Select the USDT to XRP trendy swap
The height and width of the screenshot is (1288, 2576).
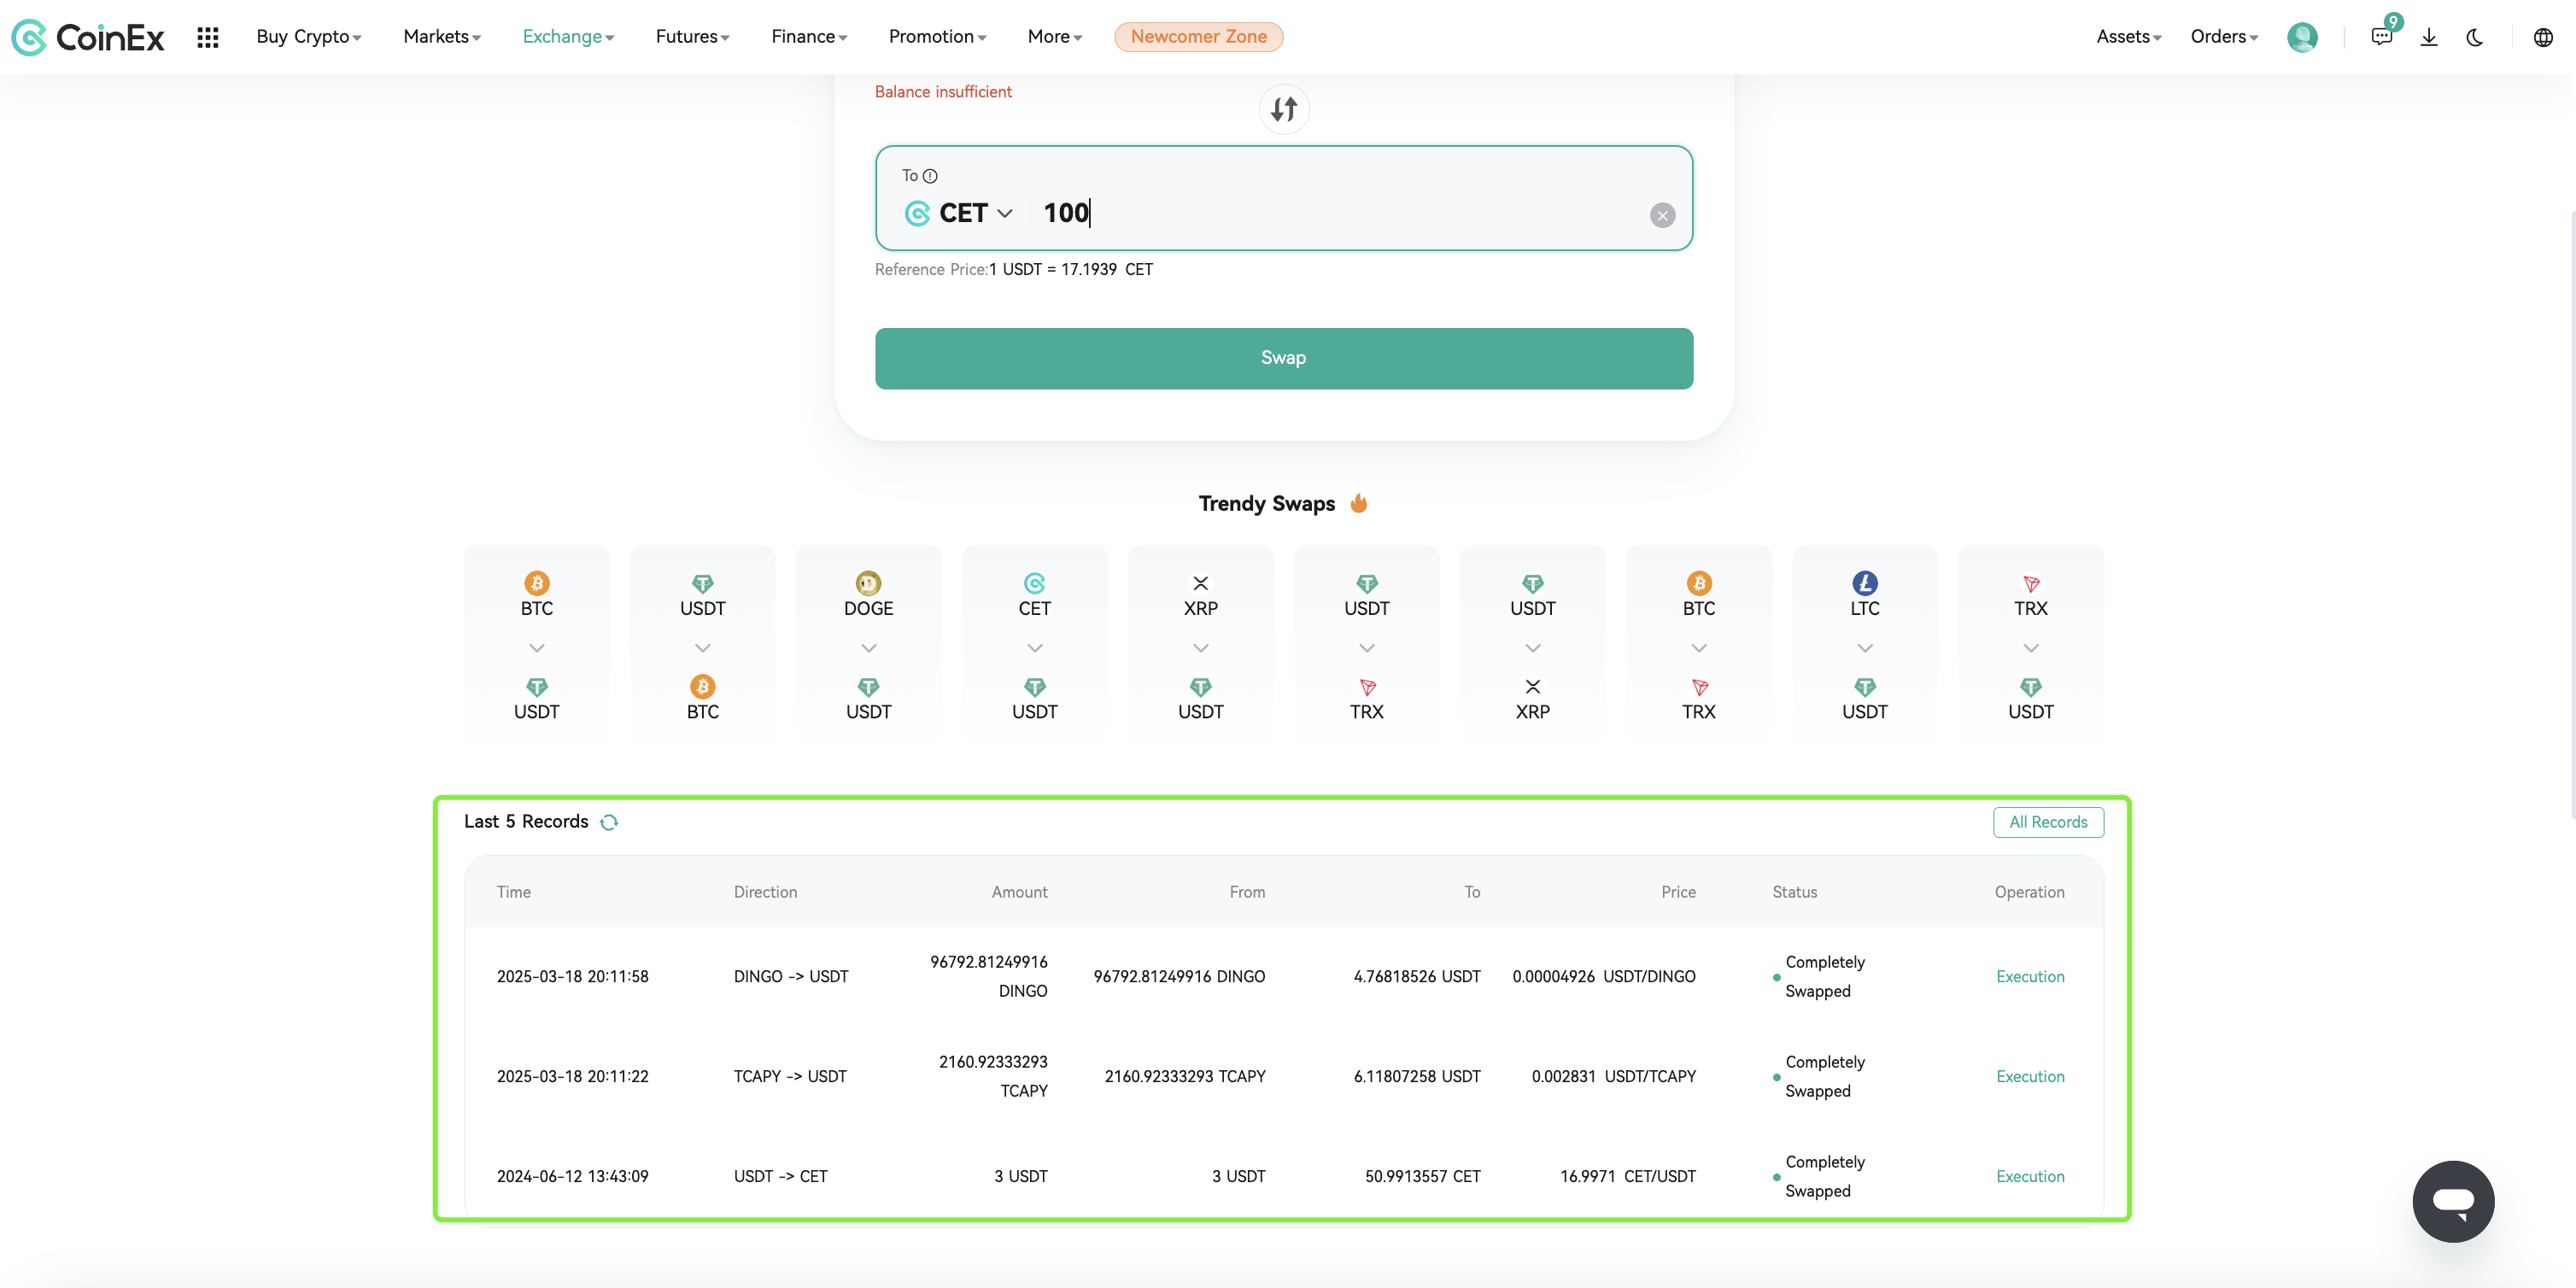tap(1533, 646)
